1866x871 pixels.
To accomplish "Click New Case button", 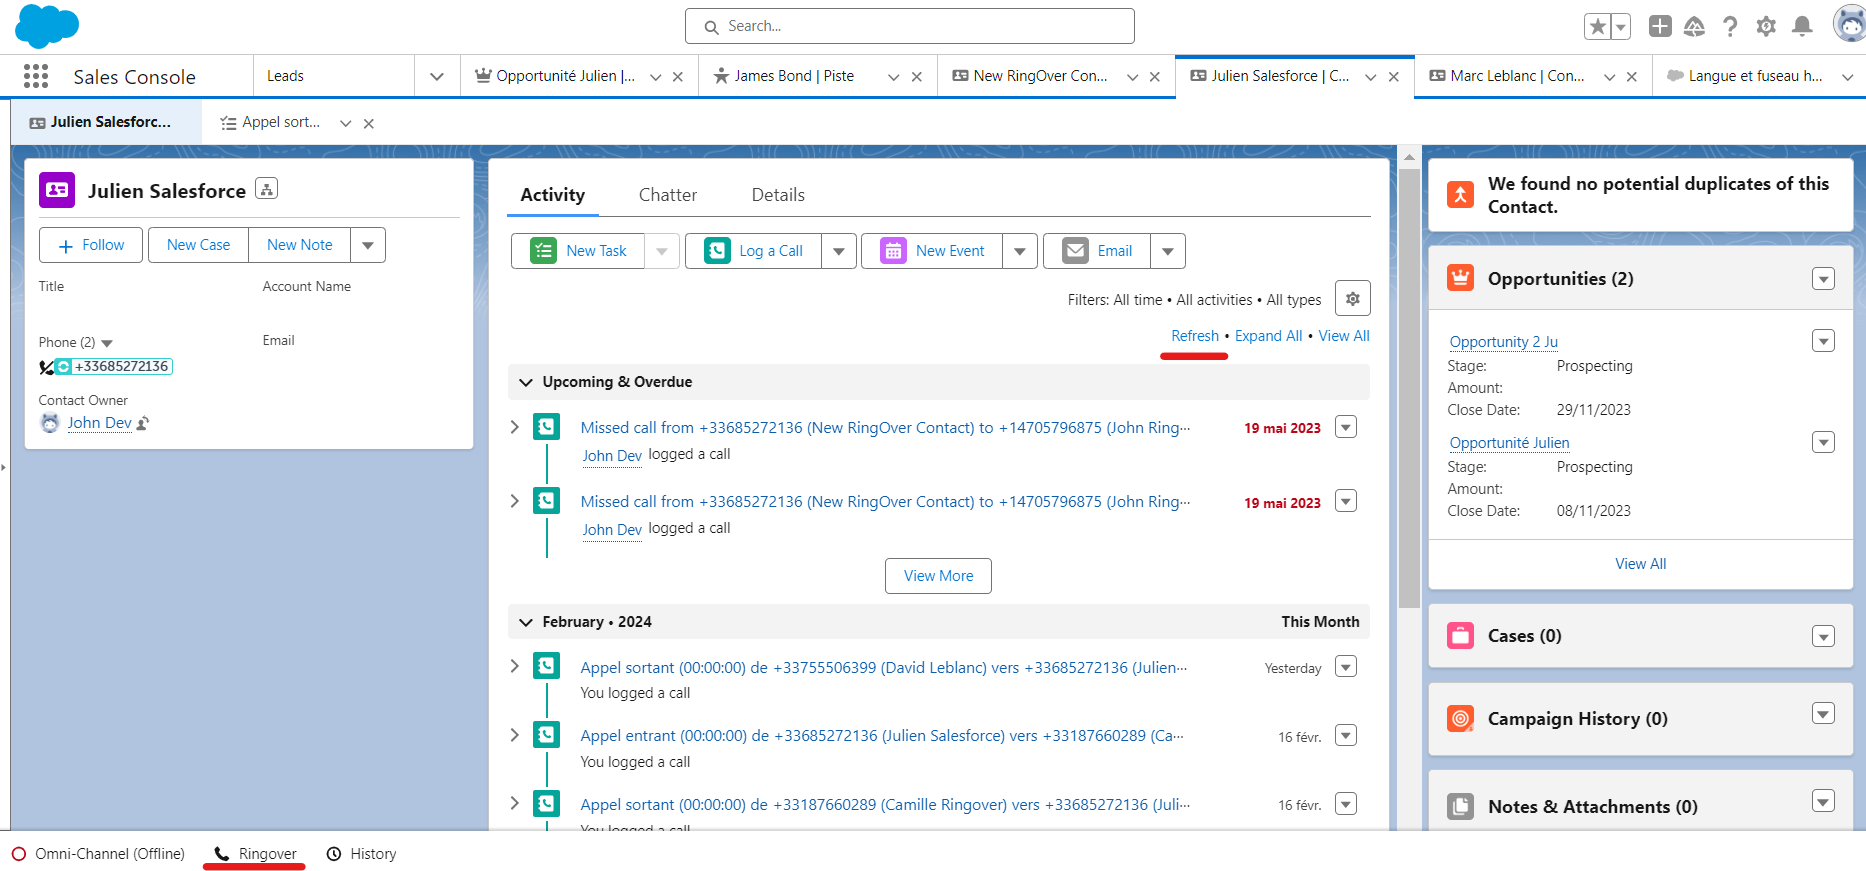I will click(x=198, y=245).
